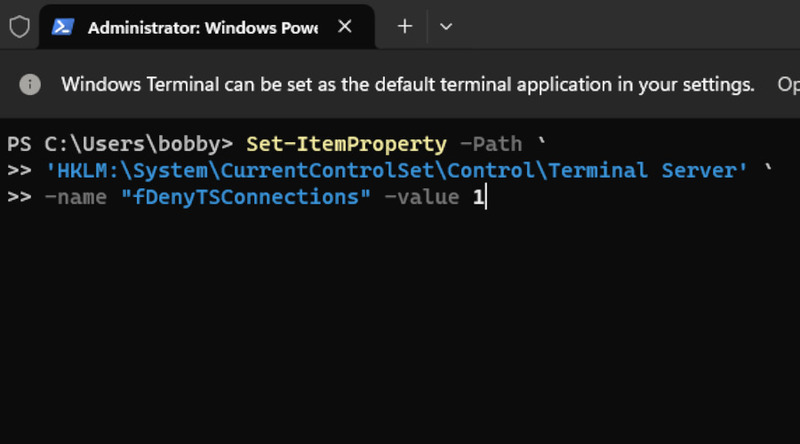The image size is (800, 444).
Task: Click the -name parameter text
Action: 76,197
